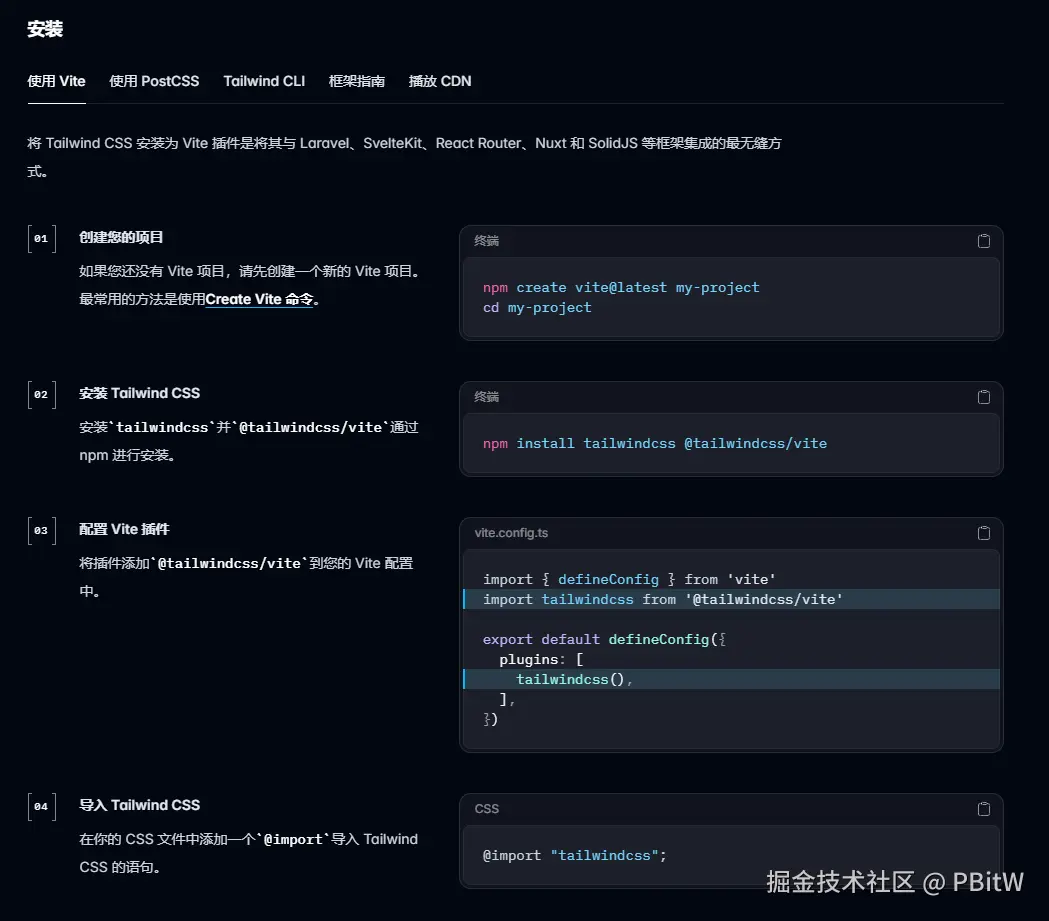Follow the Create Vite 命令 link
The height and width of the screenshot is (921, 1049).
pos(259,299)
